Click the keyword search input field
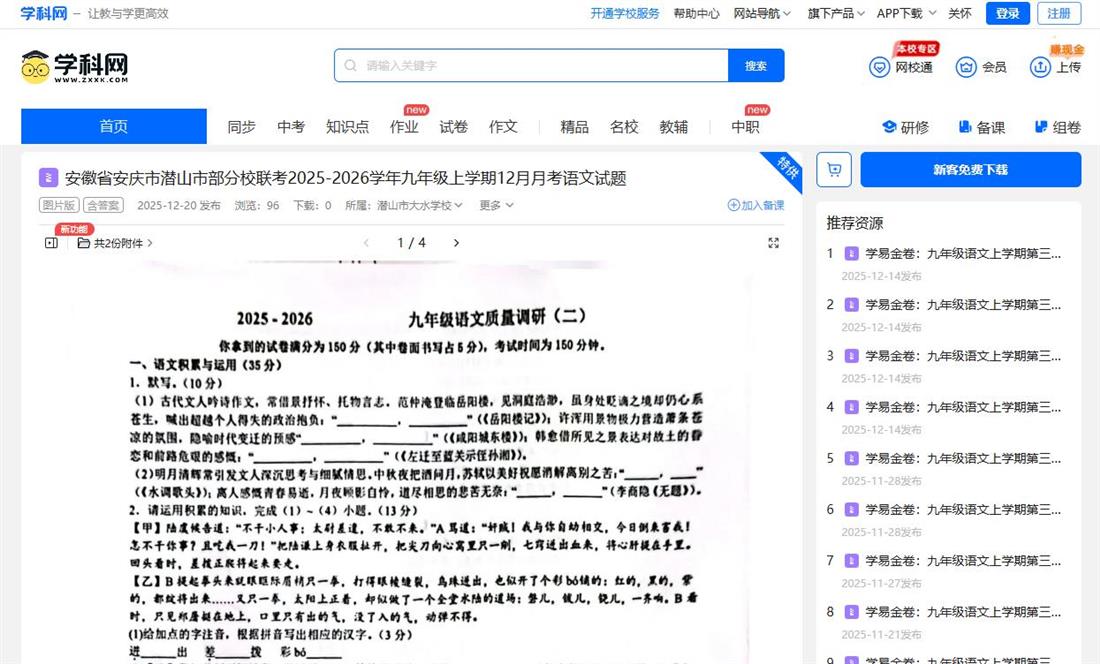This screenshot has height=664, width=1100. pyautogui.click(x=540, y=66)
